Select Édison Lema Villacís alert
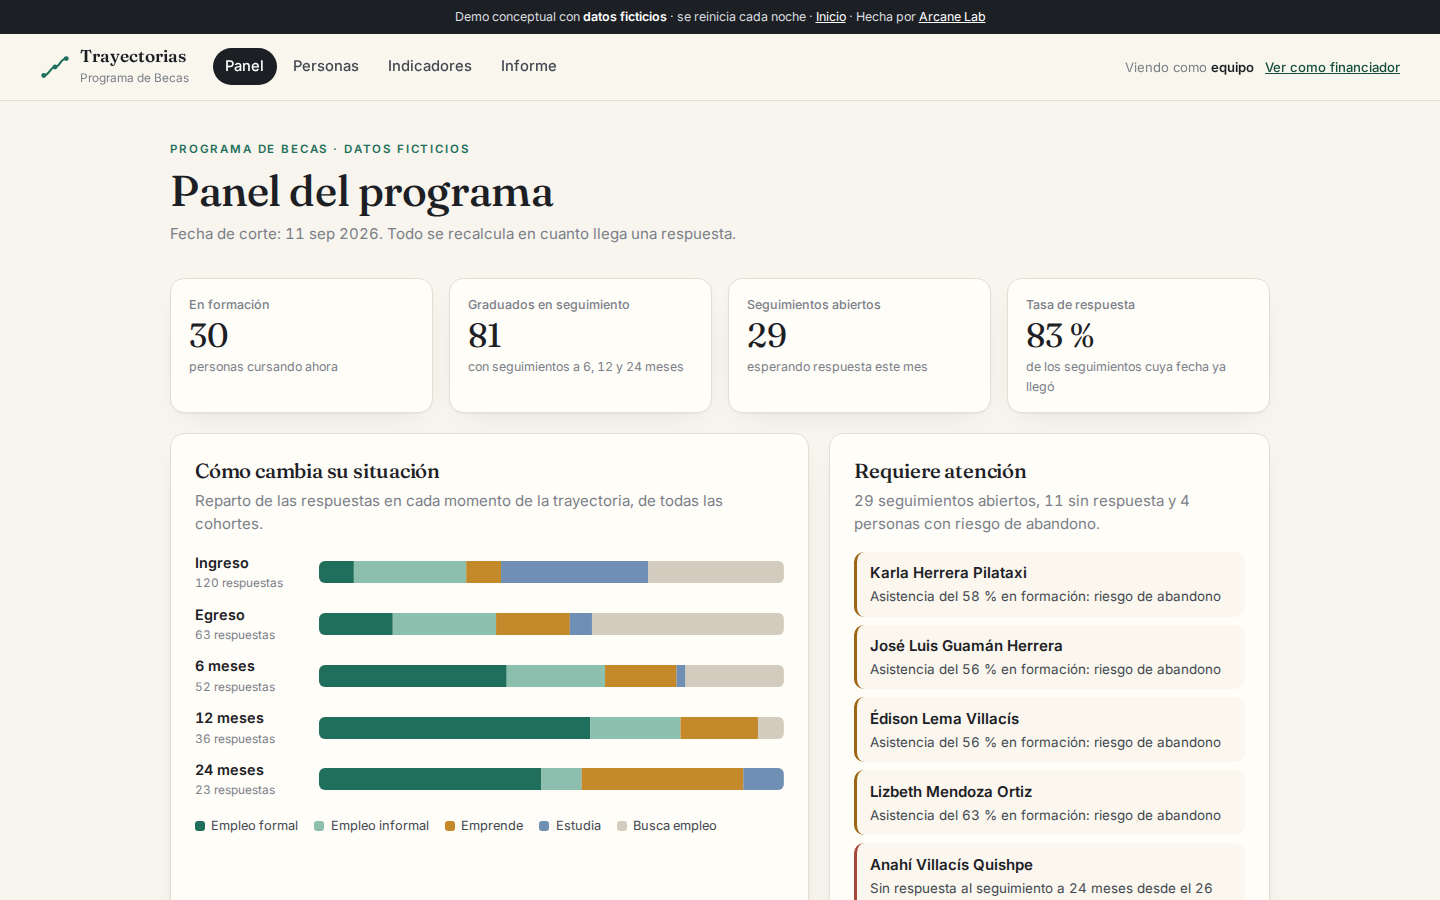 click(x=1049, y=730)
